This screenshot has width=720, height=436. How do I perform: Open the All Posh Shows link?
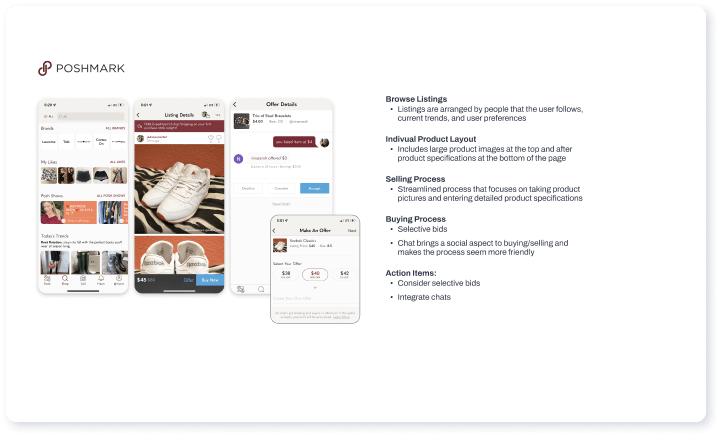tap(111, 196)
